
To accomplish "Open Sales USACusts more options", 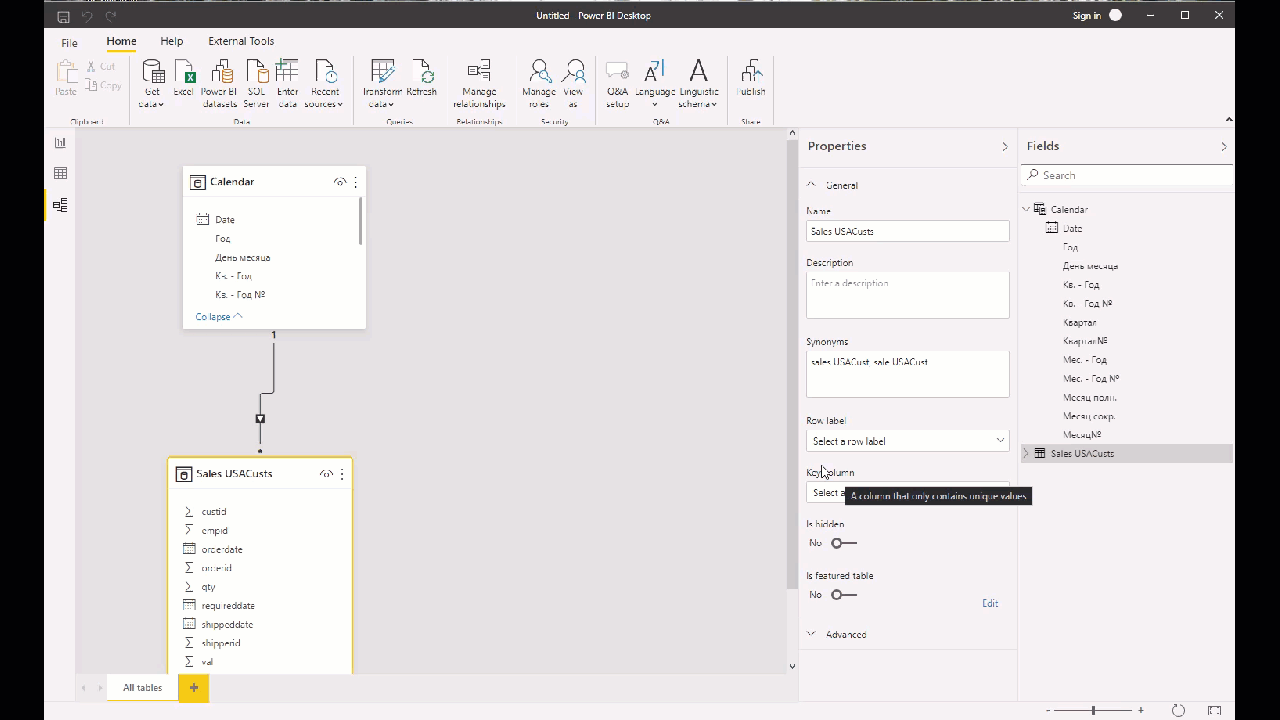I will click(342, 474).
